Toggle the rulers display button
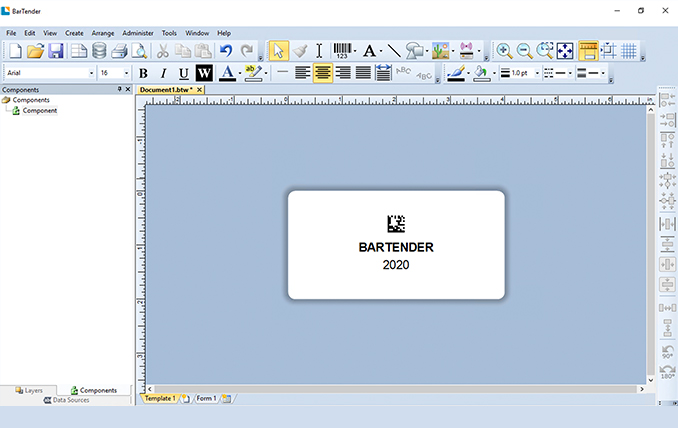This screenshot has width=678, height=428. click(588, 51)
